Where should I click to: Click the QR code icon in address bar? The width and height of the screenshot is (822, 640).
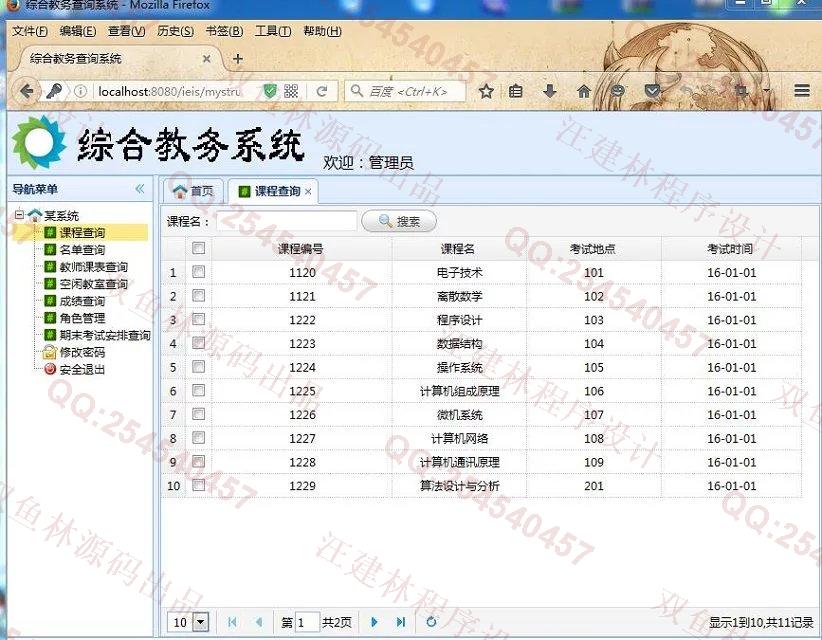pyautogui.click(x=291, y=91)
